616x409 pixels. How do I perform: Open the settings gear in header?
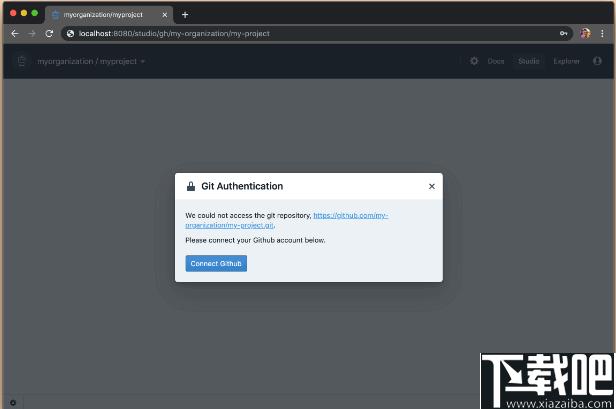tap(474, 61)
